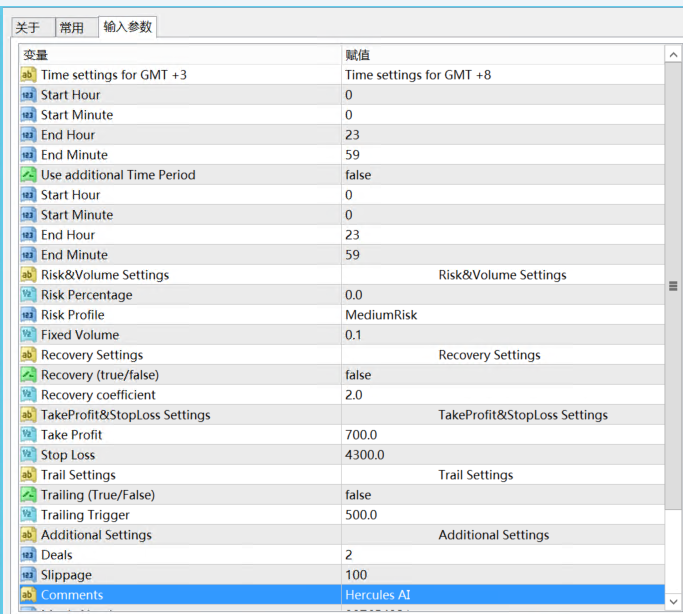Image resolution: width=683 pixels, height=614 pixels.
Task: Click the centered 'Risk&Volume Settings' value cell
Action: click(503, 275)
